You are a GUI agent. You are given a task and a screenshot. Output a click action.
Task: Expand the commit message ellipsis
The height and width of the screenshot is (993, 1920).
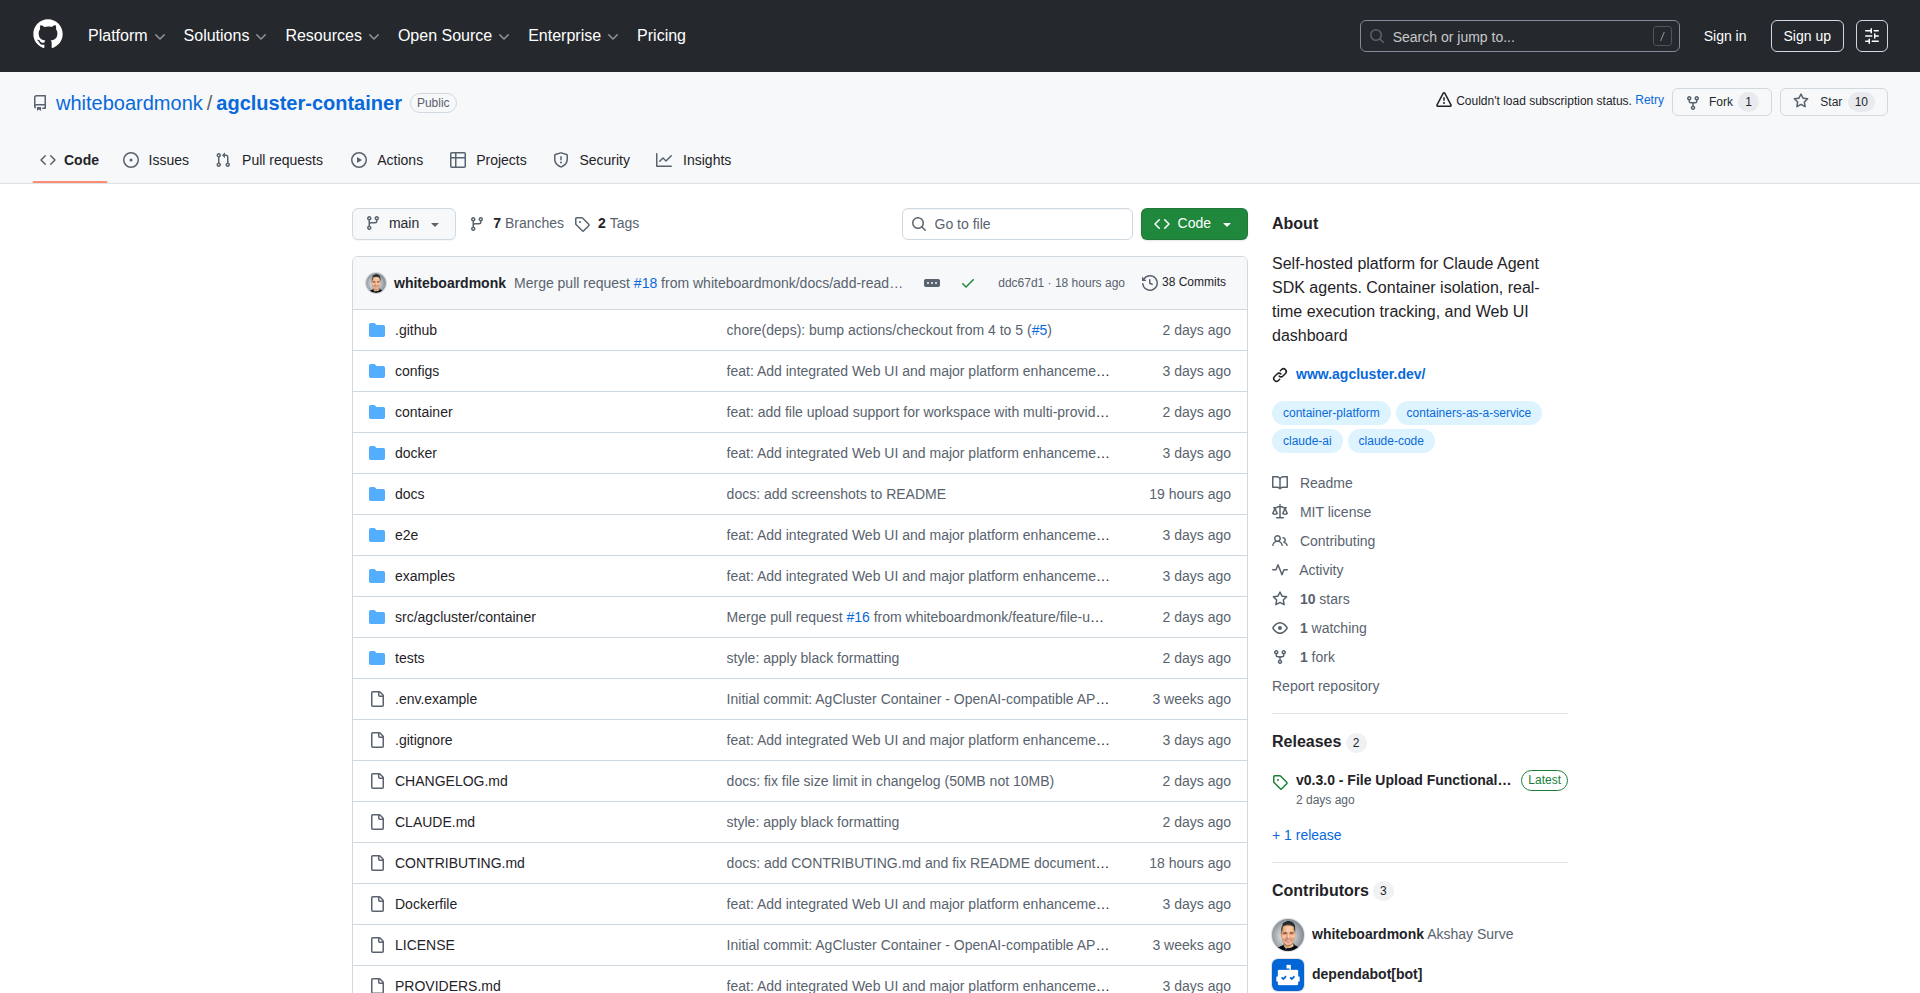pyautogui.click(x=932, y=283)
